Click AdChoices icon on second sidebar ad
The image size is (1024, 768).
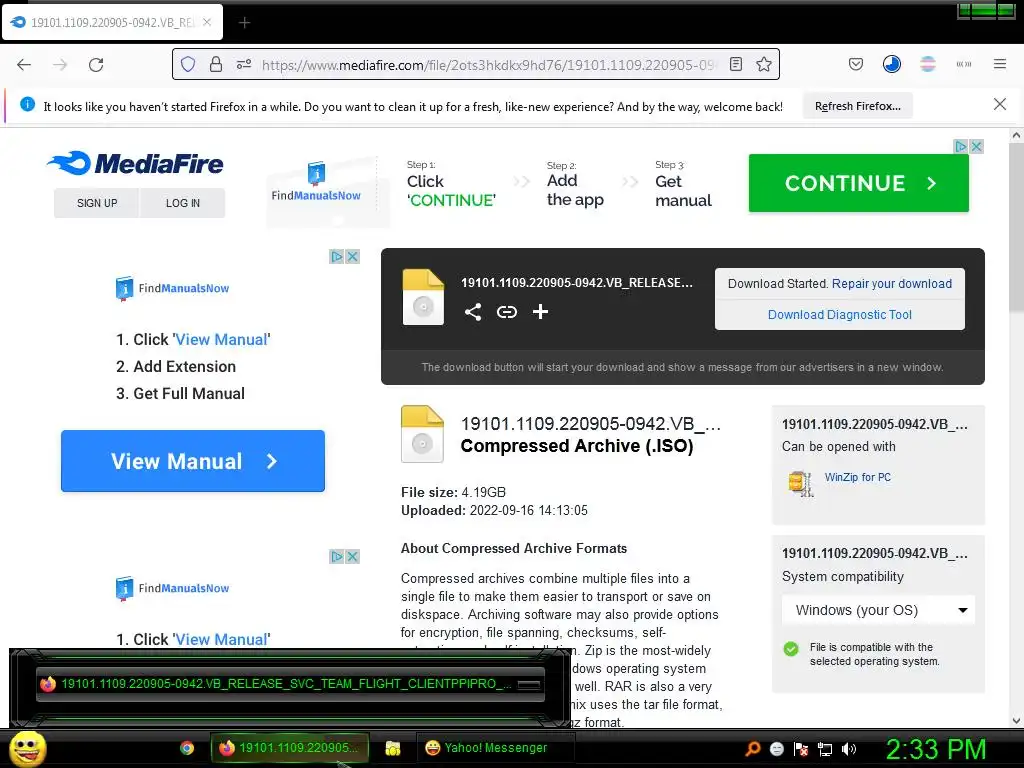(x=336, y=556)
